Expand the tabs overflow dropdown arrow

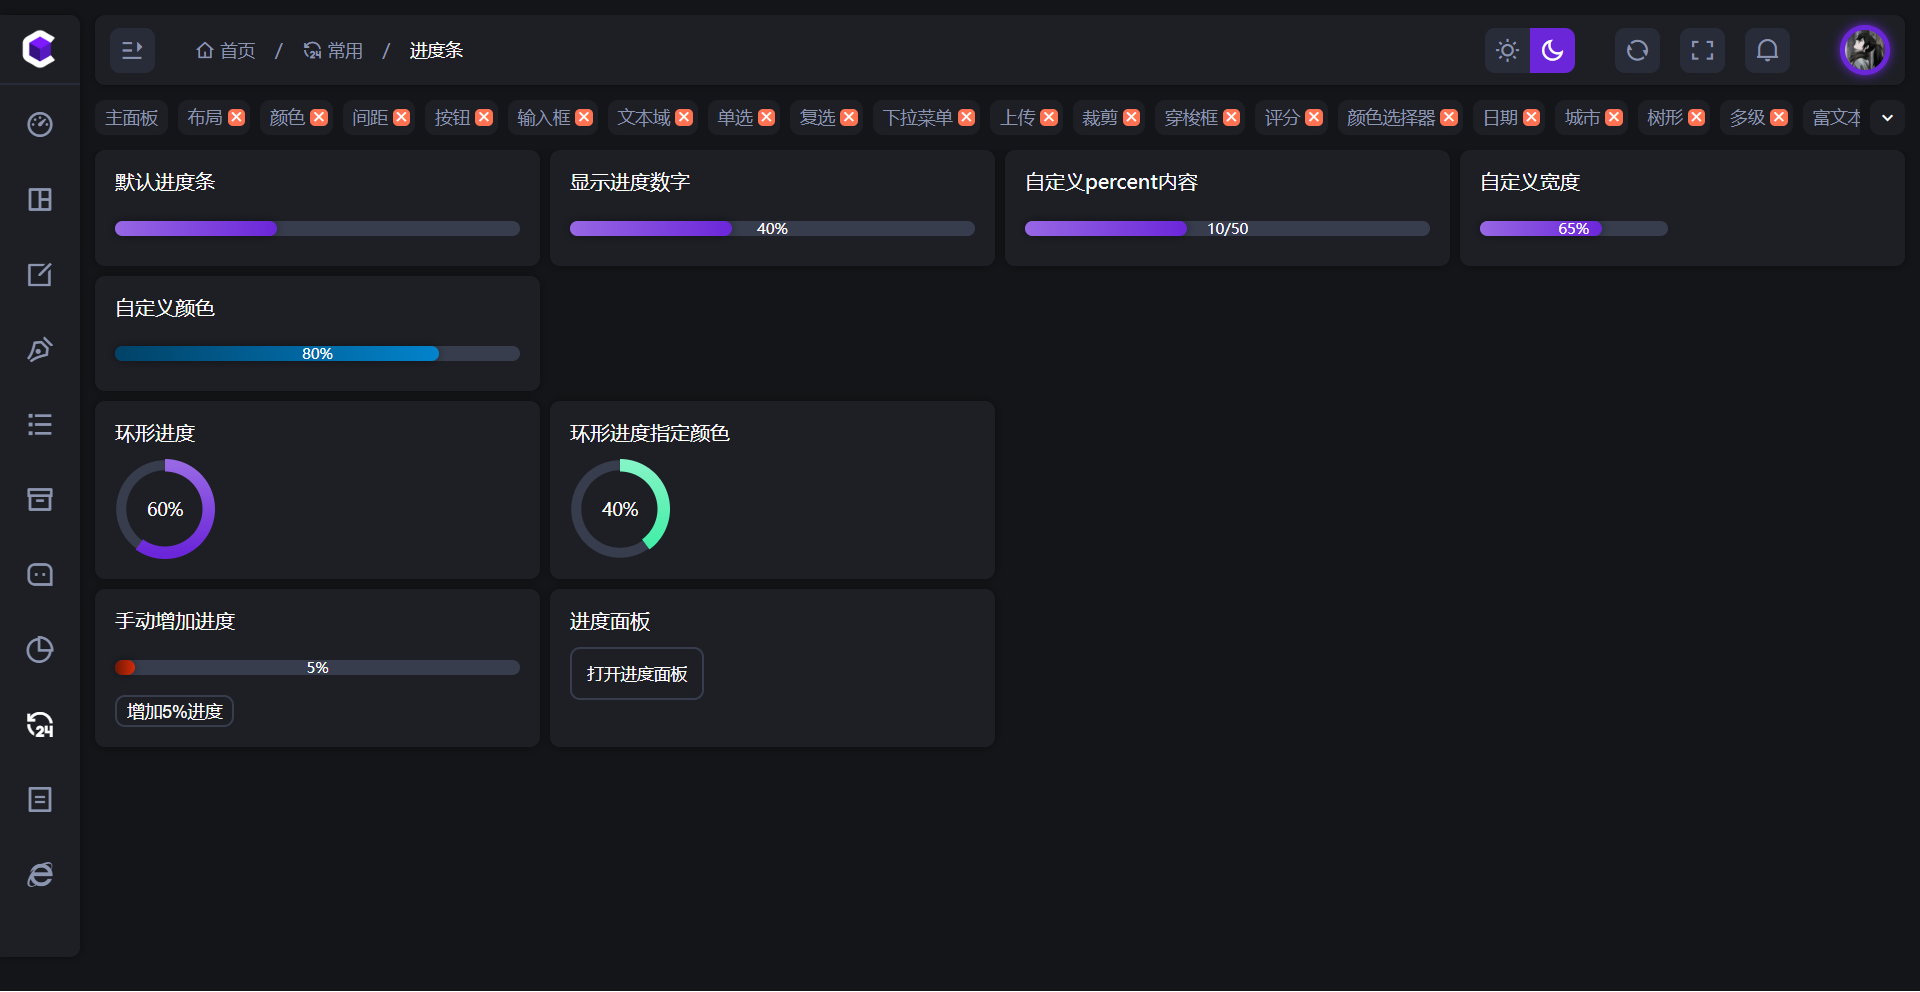[1887, 118]
